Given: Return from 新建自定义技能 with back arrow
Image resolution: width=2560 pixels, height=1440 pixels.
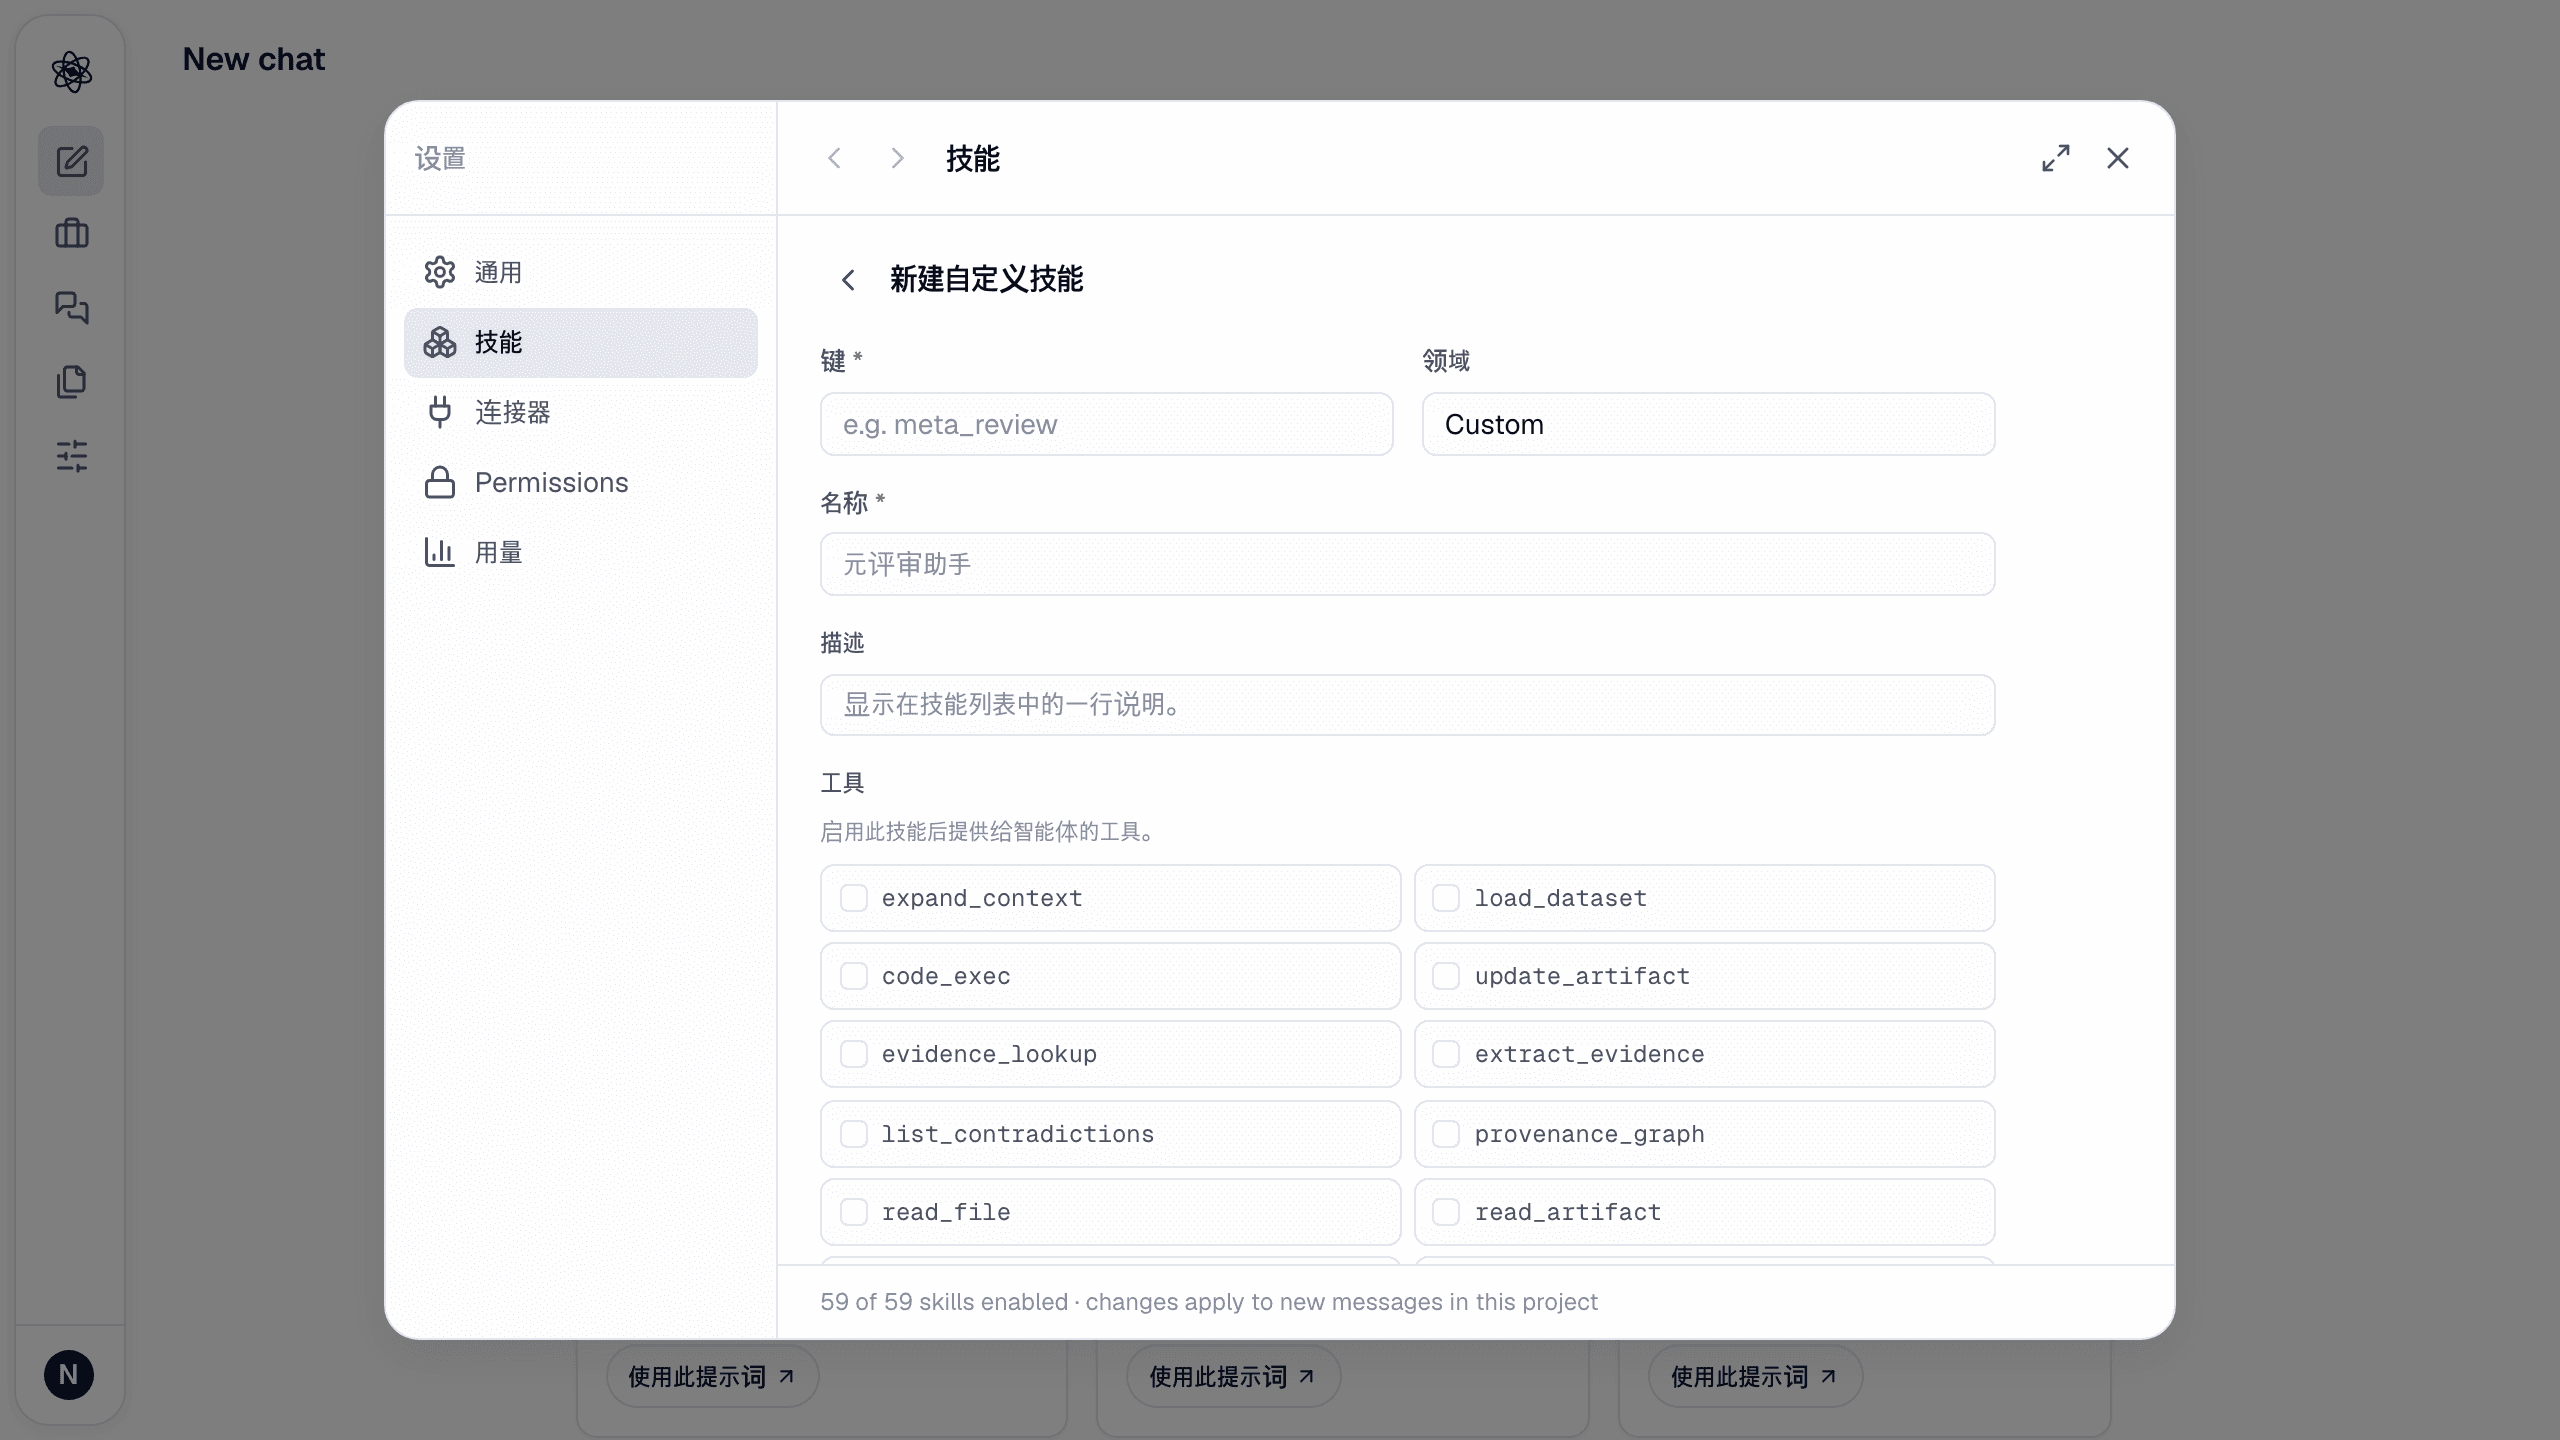Looking at the screenshot, I should point(848,280).
